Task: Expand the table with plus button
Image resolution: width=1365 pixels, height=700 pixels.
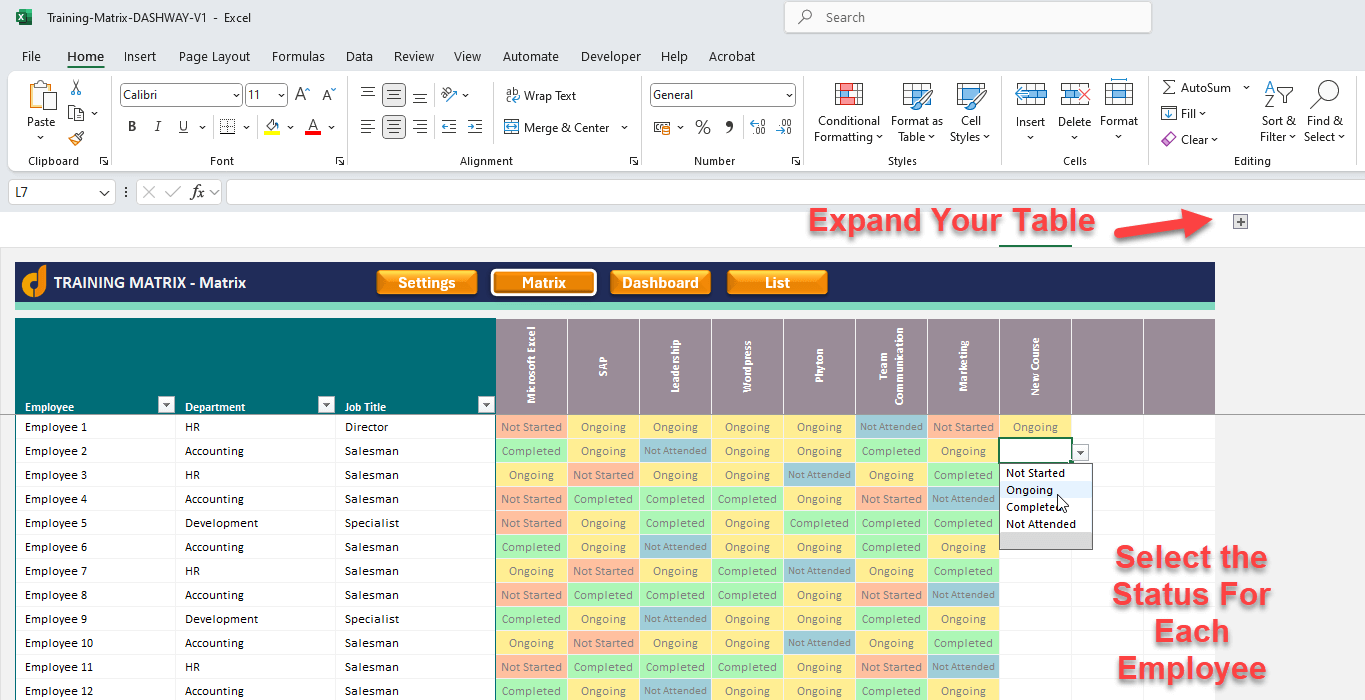Action: (x=1240, y=222)
